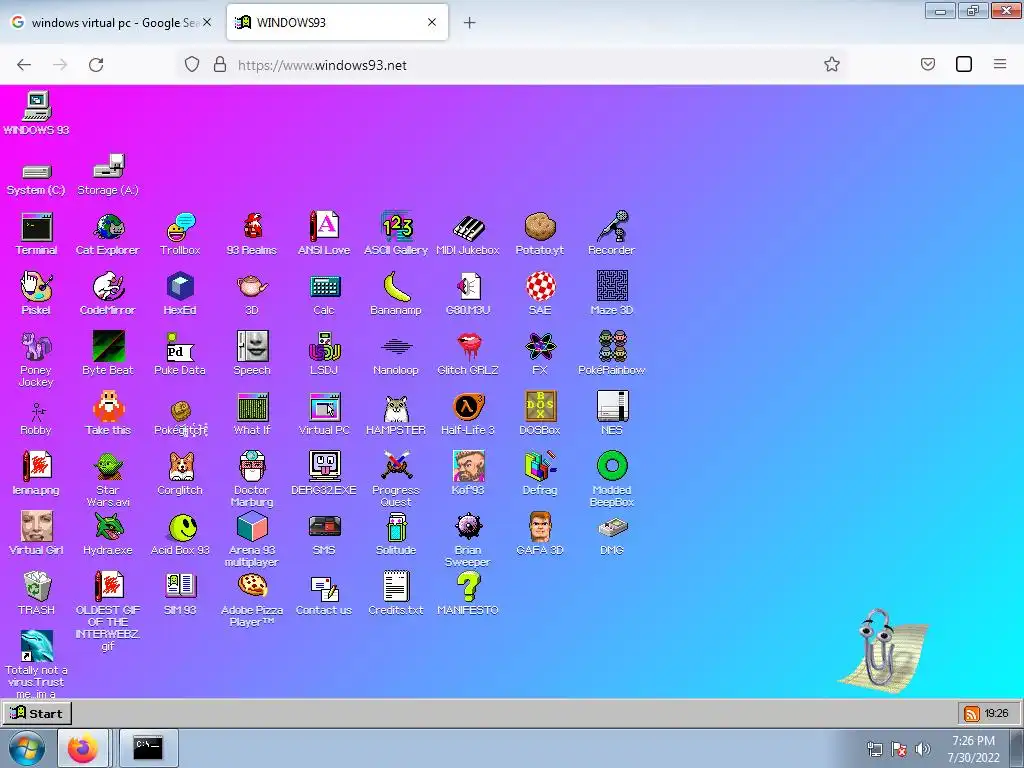Image resolution: width=1024 pixels, height=768 pixels.
Task: Open the Firefox hamburger menu
Action: [1000, 64]
